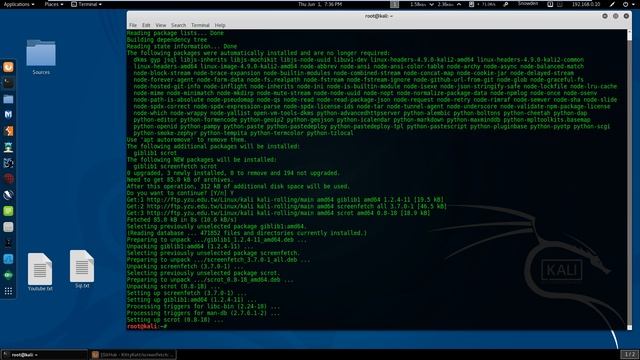The height and width of the screenshot is (360, 640).
Task: Select the Youtube.txt desktop file
Action: (x=40, y=271)
